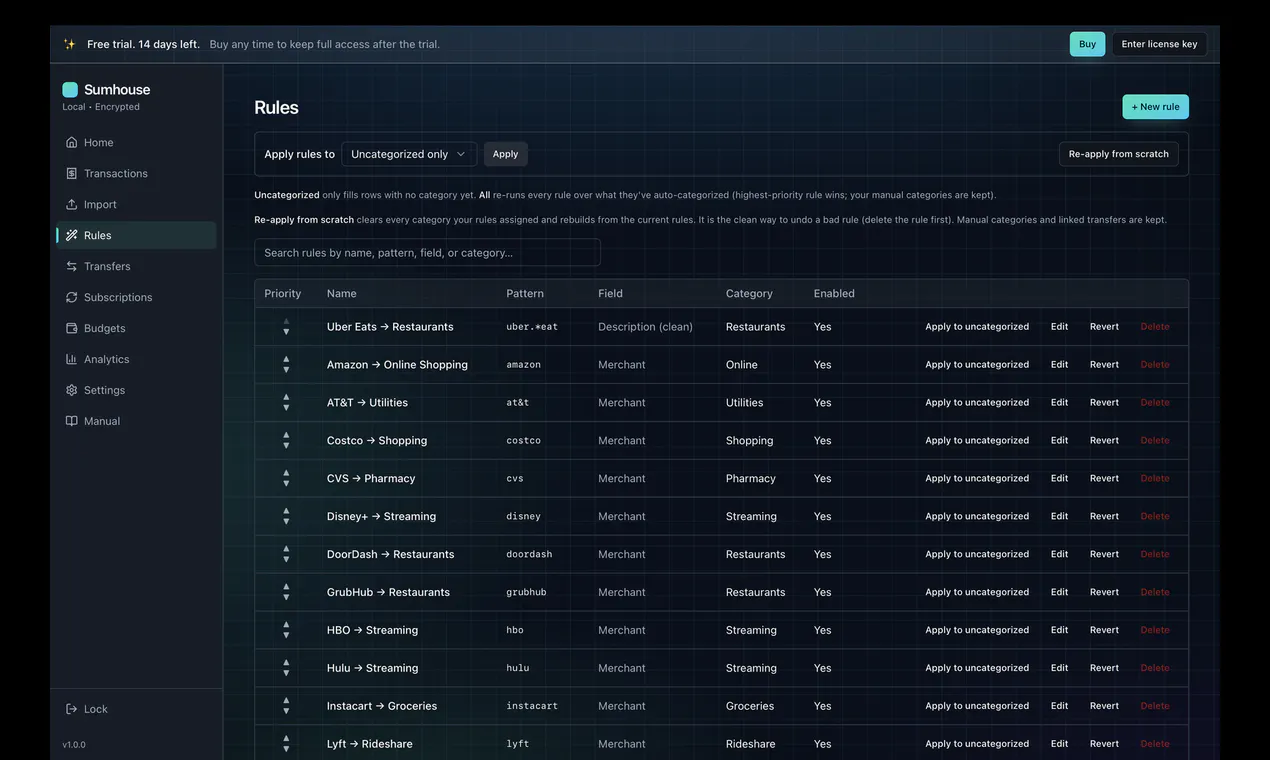Navigate to Budgets
Viewport: 1270px width, 760px height.
click(136, 328)
